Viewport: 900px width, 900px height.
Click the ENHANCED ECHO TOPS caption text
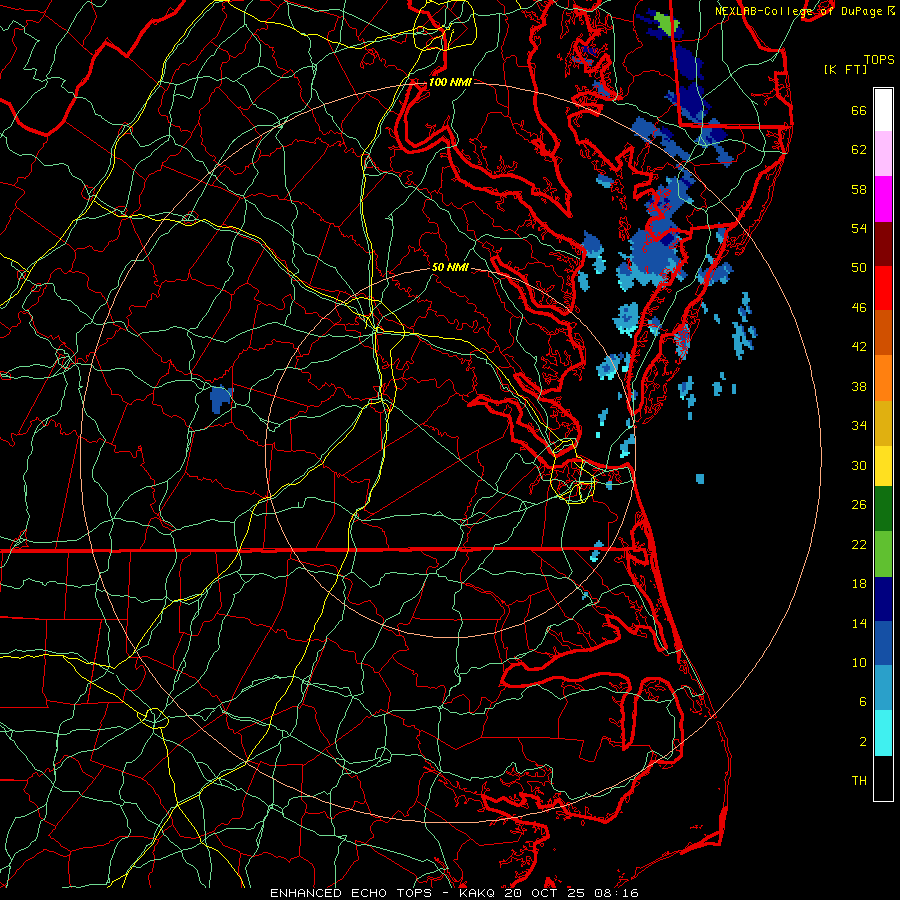coord(351,893)
